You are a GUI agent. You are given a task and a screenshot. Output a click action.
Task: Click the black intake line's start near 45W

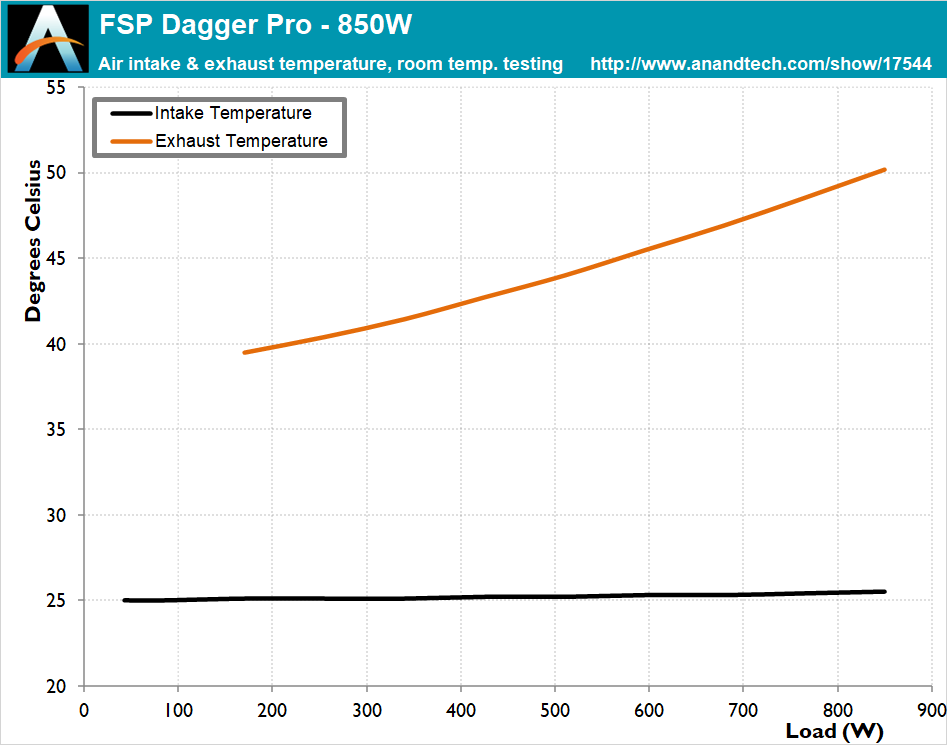[125, 600]
